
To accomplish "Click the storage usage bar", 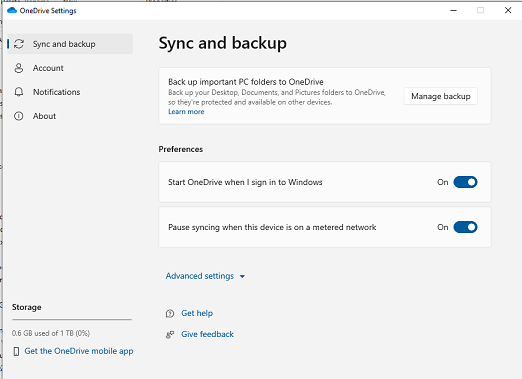I will (72, 319).
